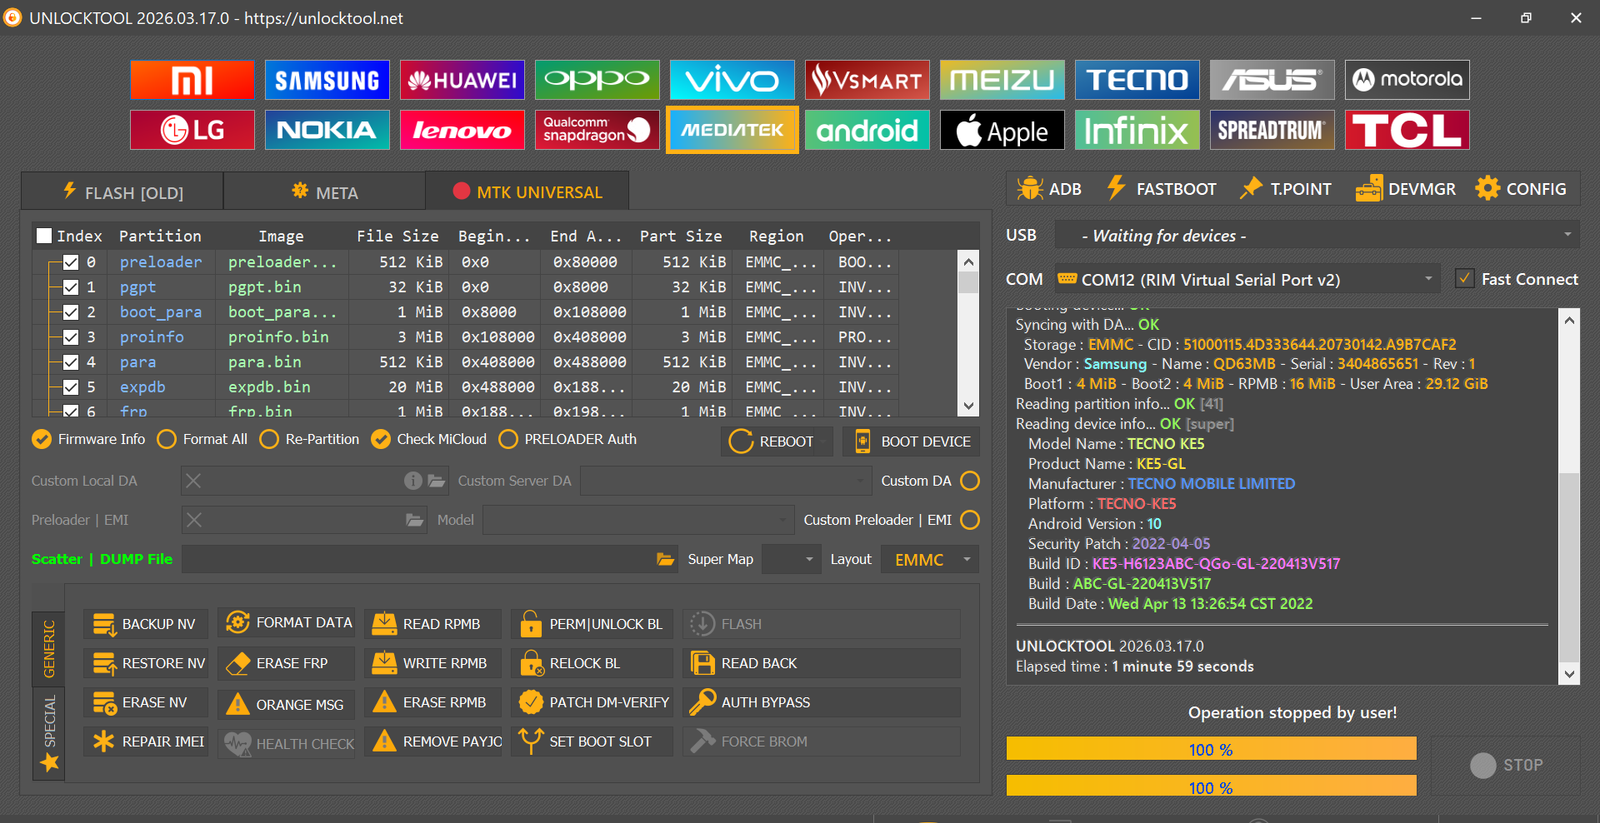This screenshot has width=1600, height=823.
Task: Select the Xiaomi MI brand logo
Action: click(192, 80)
